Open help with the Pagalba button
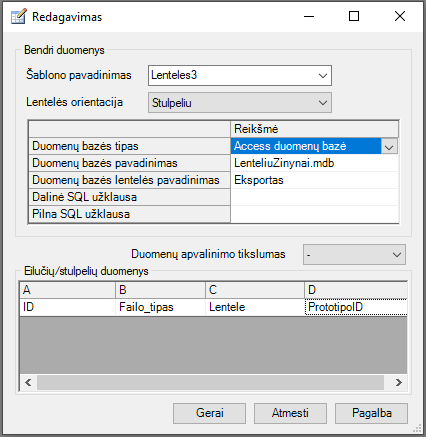 pyautogui.click(x=371, y=413)
